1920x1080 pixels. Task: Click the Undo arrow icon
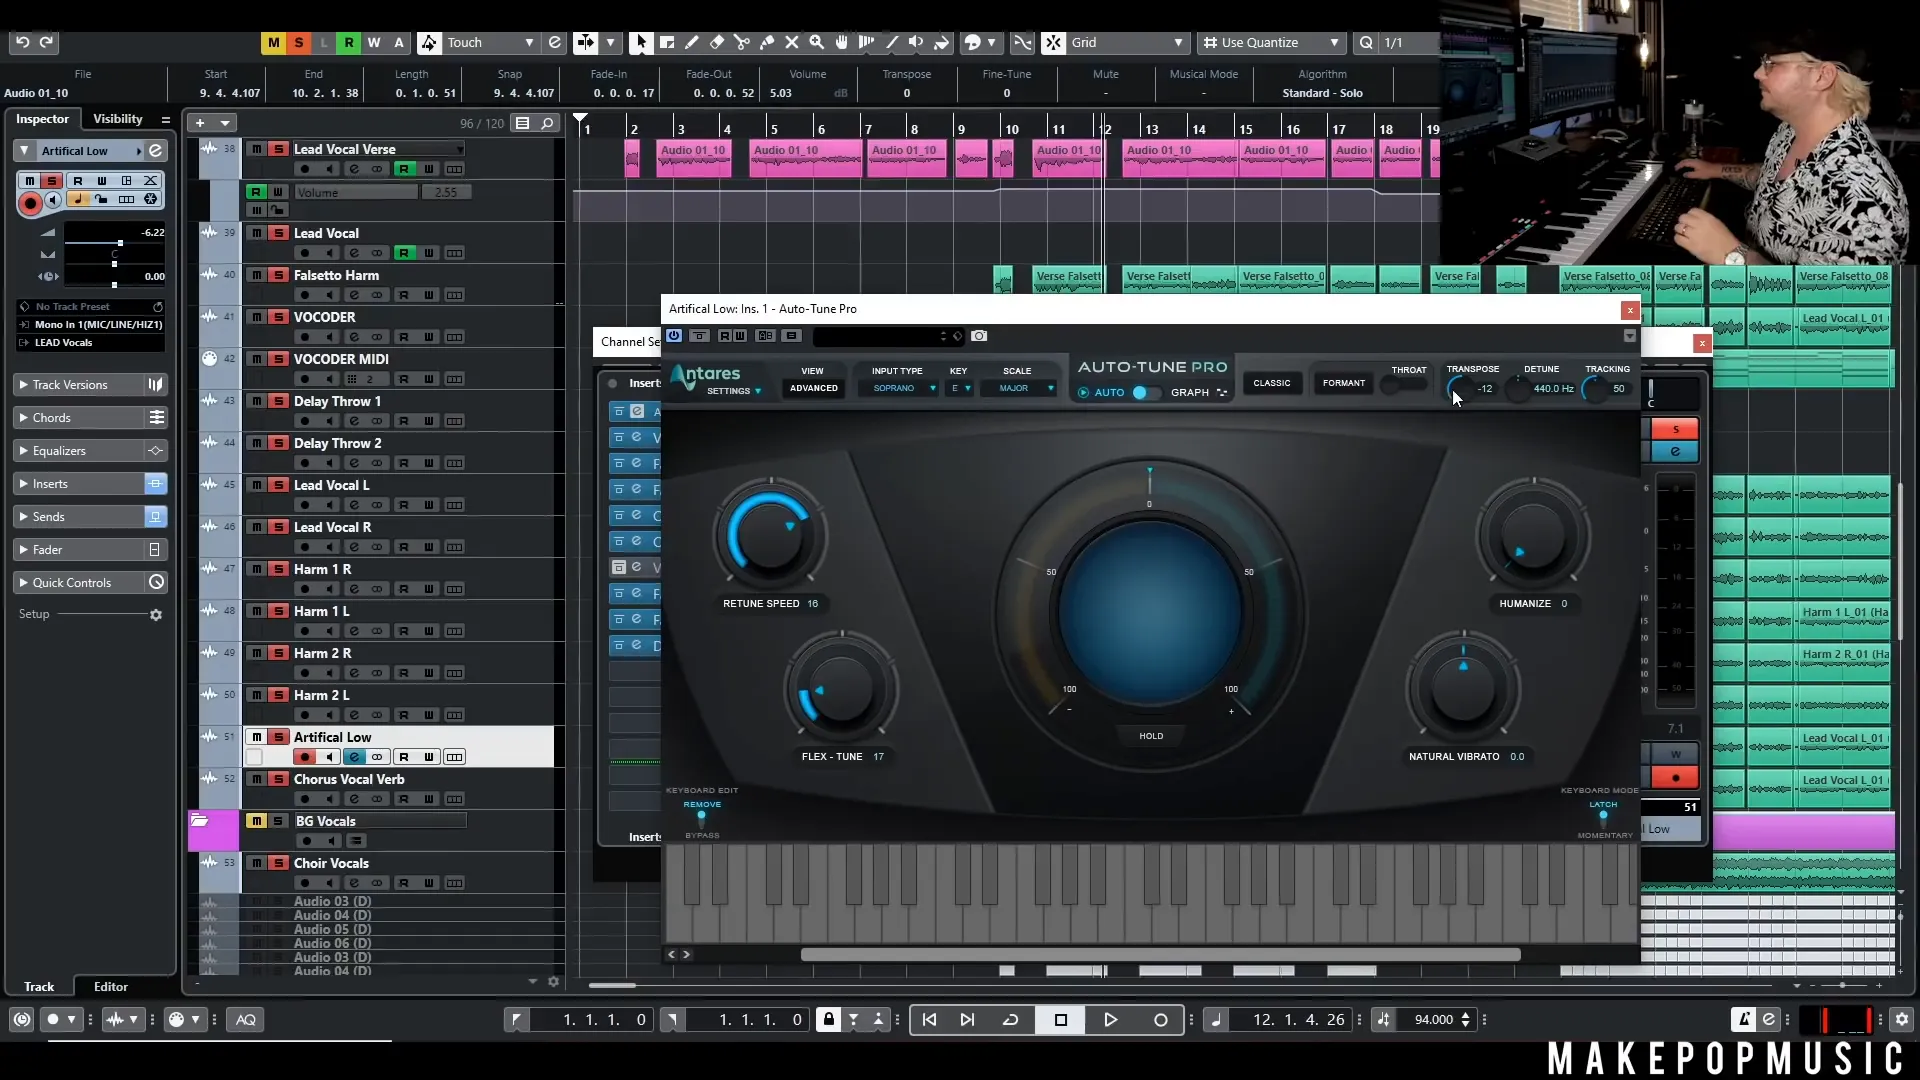22,42
